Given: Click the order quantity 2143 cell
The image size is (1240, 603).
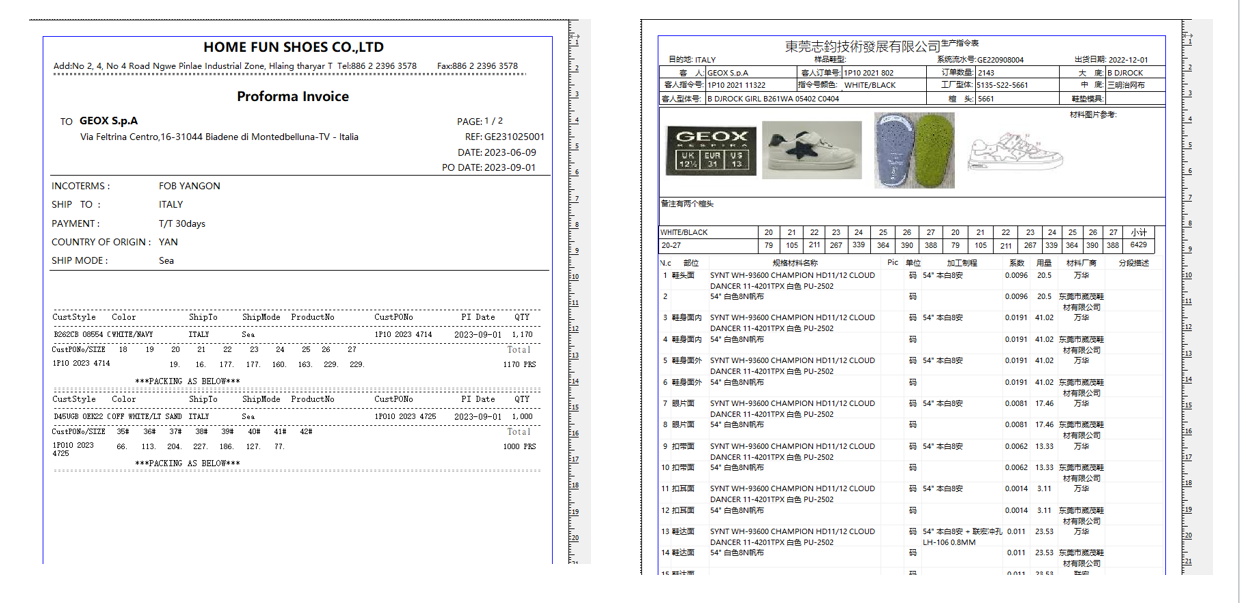Looking at the screenshot, I should click(x=986, y=73).
